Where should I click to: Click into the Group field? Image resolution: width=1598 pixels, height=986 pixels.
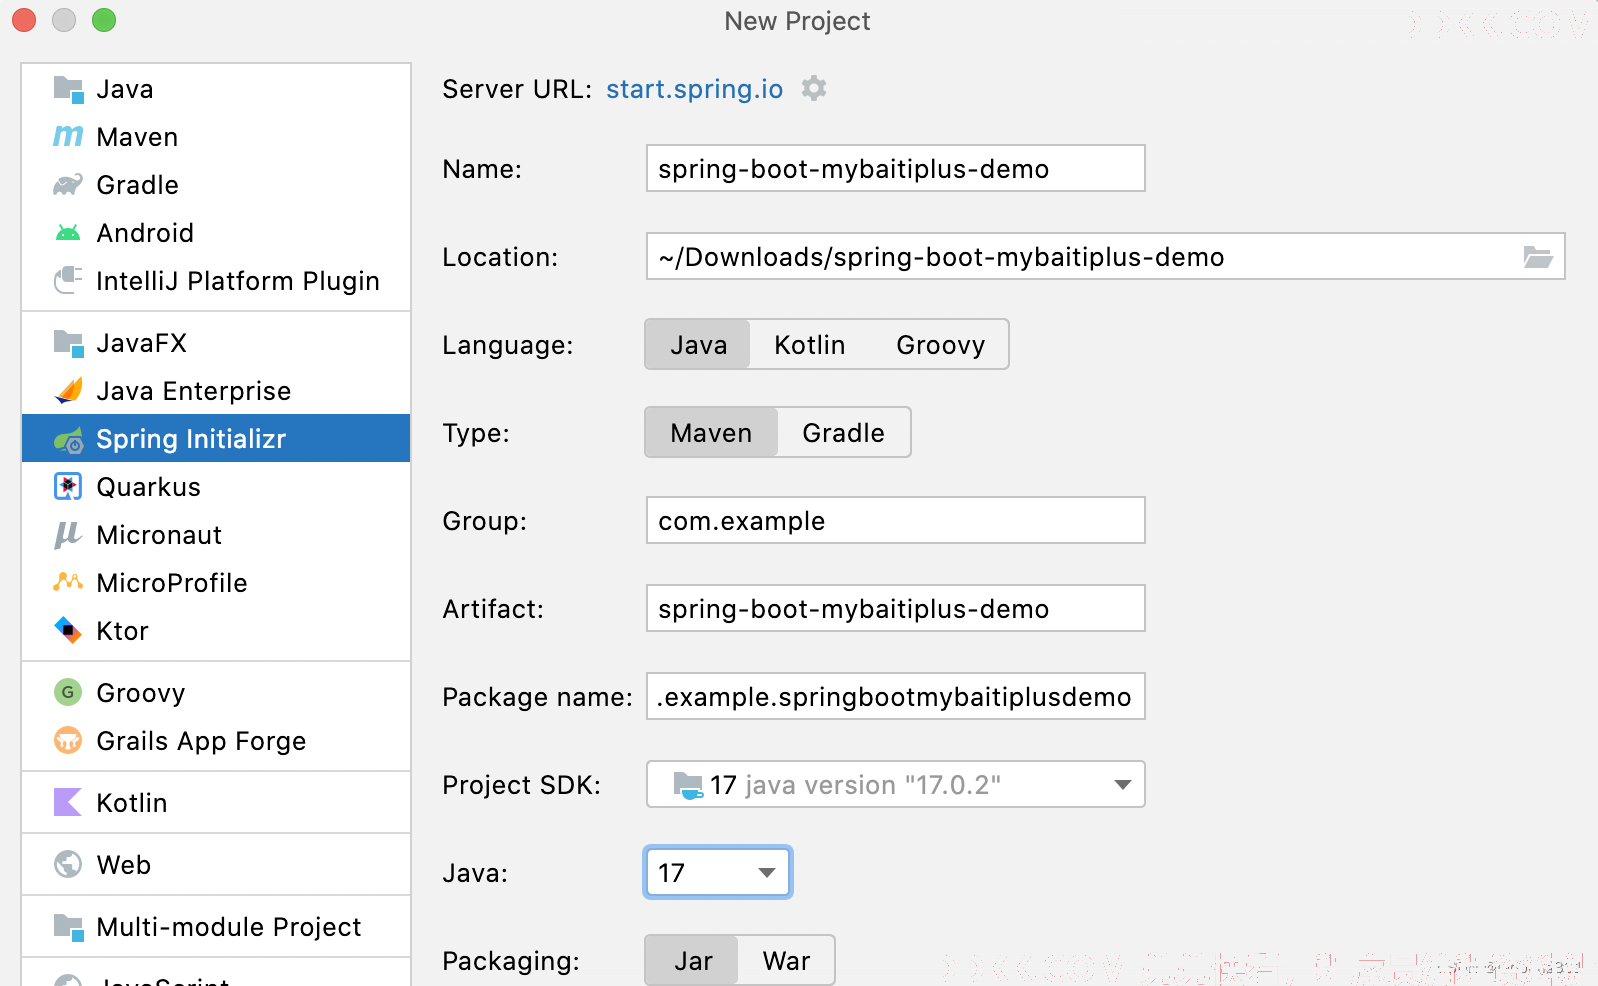pos(895,521)
